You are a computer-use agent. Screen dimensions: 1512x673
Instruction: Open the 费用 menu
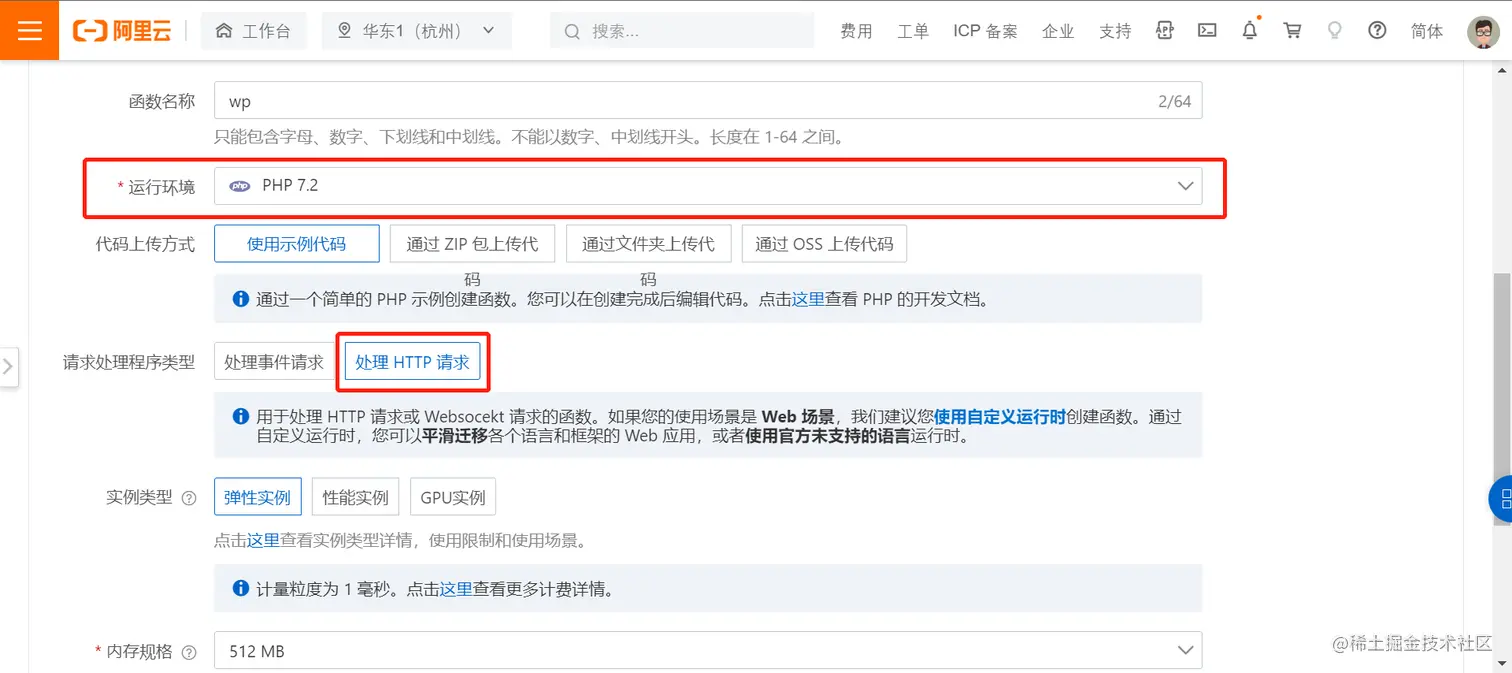click(856, 31)
